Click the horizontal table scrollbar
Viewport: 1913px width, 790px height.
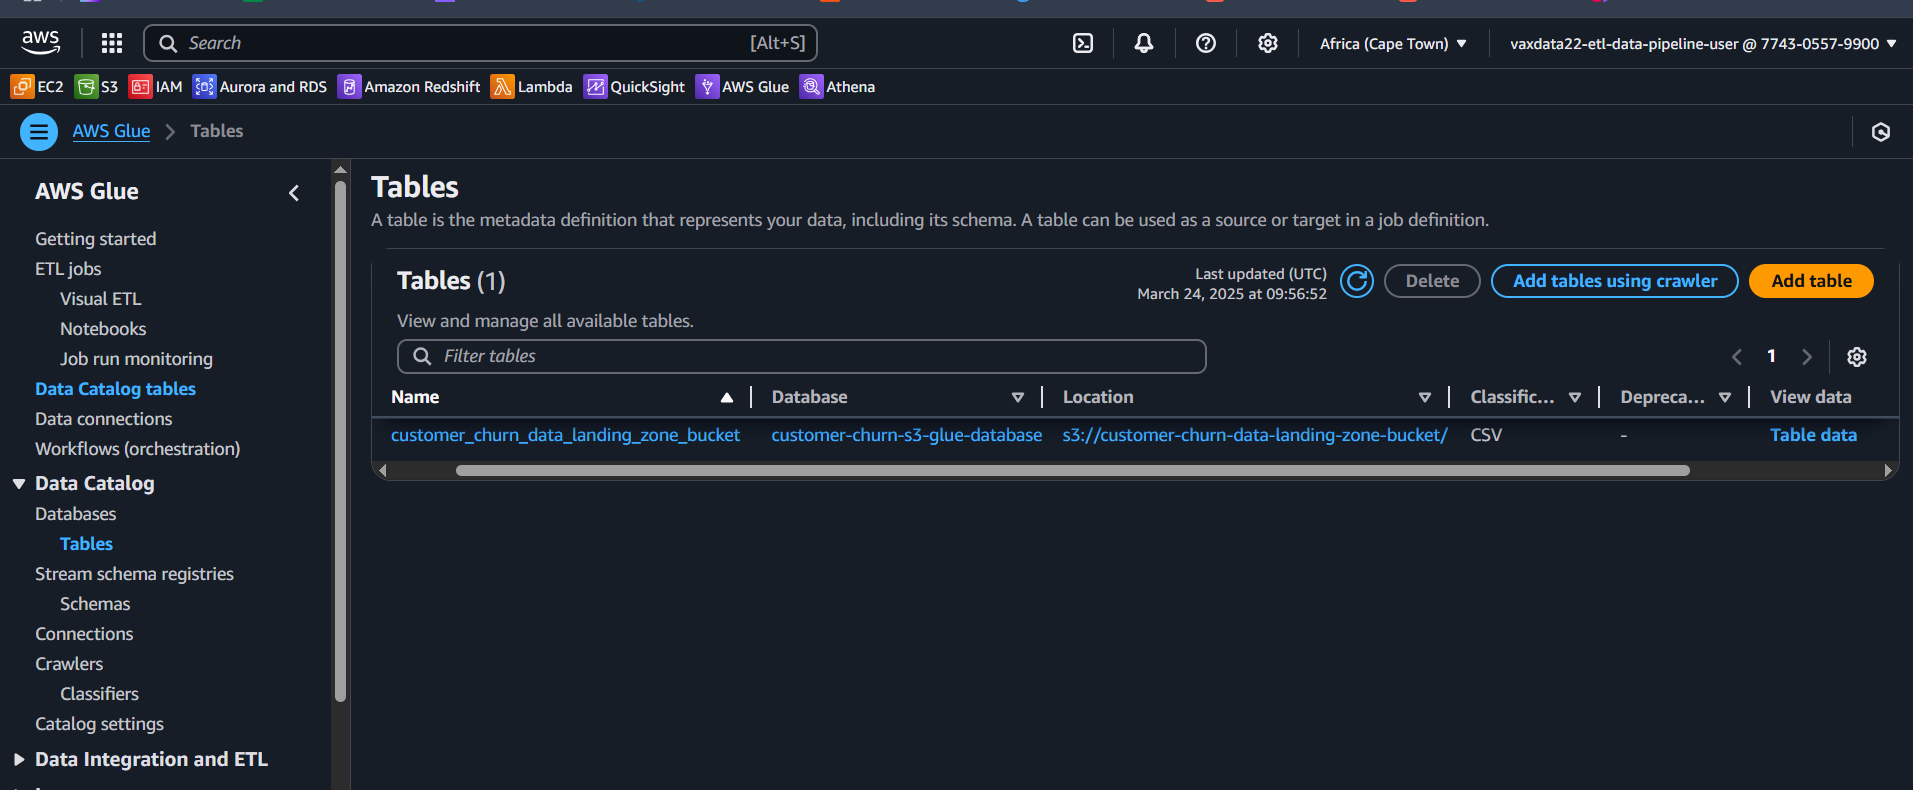pos(1072,471)
